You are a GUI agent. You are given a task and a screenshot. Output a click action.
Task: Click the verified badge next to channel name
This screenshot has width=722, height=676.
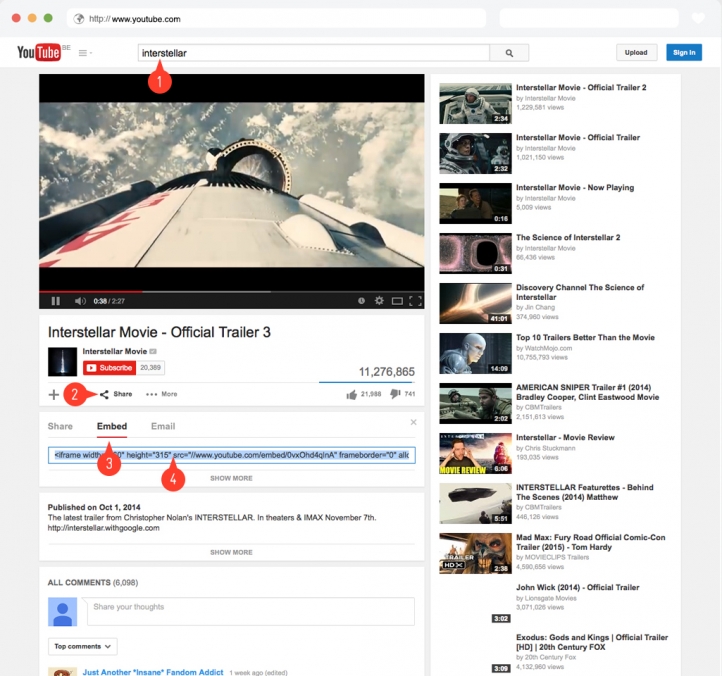[x=153, y=351]
